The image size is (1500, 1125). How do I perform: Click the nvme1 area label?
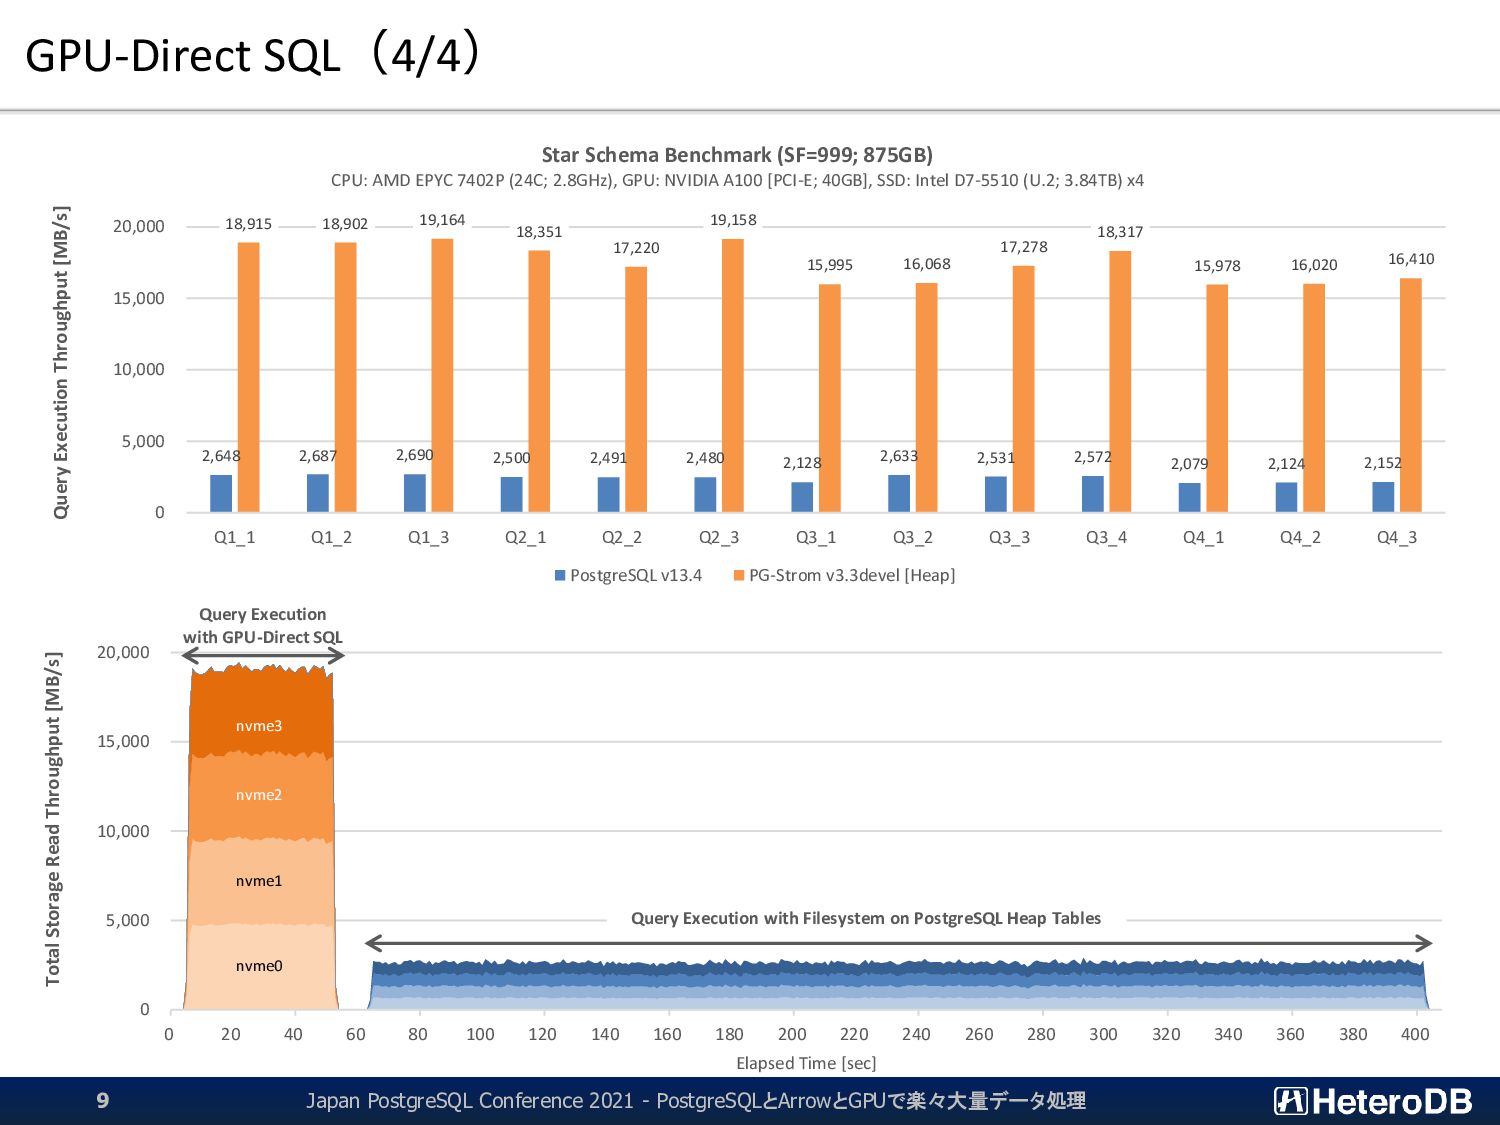[259, 881]
